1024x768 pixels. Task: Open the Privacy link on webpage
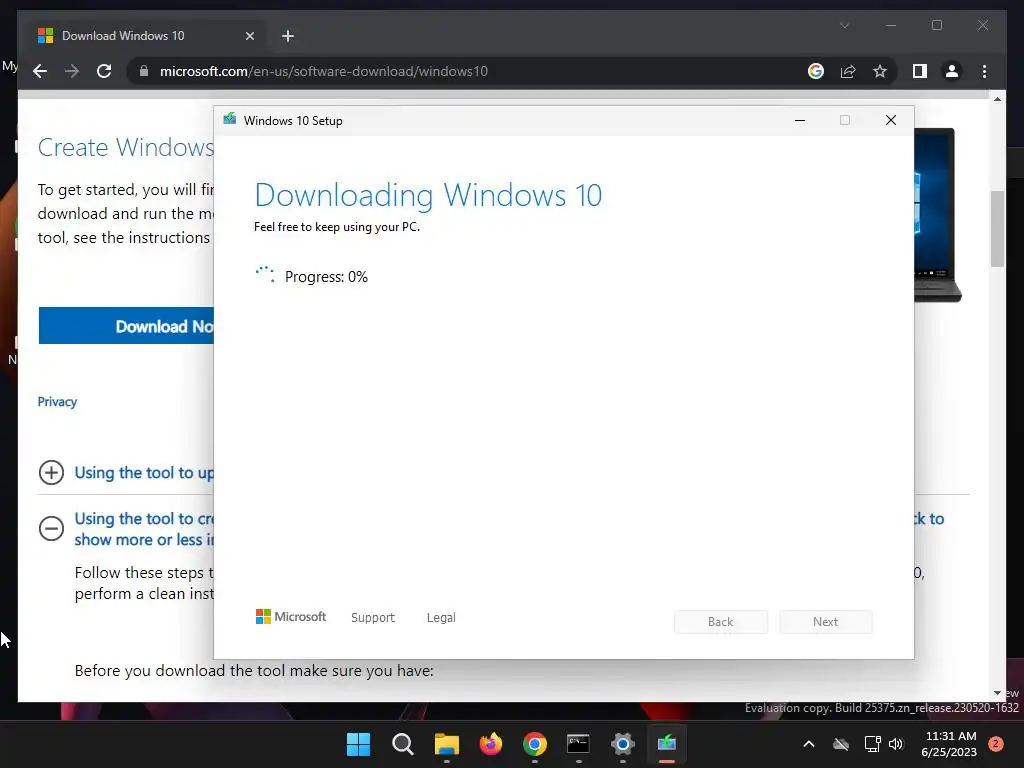pos(57,402)
